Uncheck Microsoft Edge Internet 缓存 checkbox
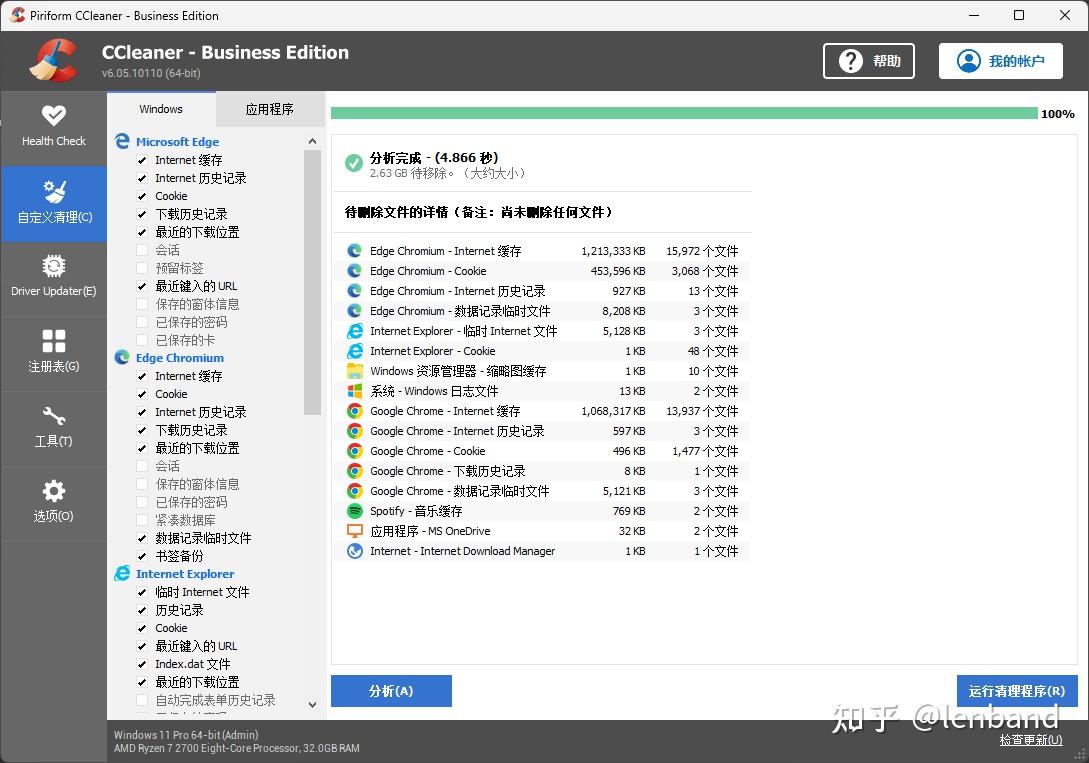The width and height of the screenshot is (1089, 763). [x=142, y=160]
